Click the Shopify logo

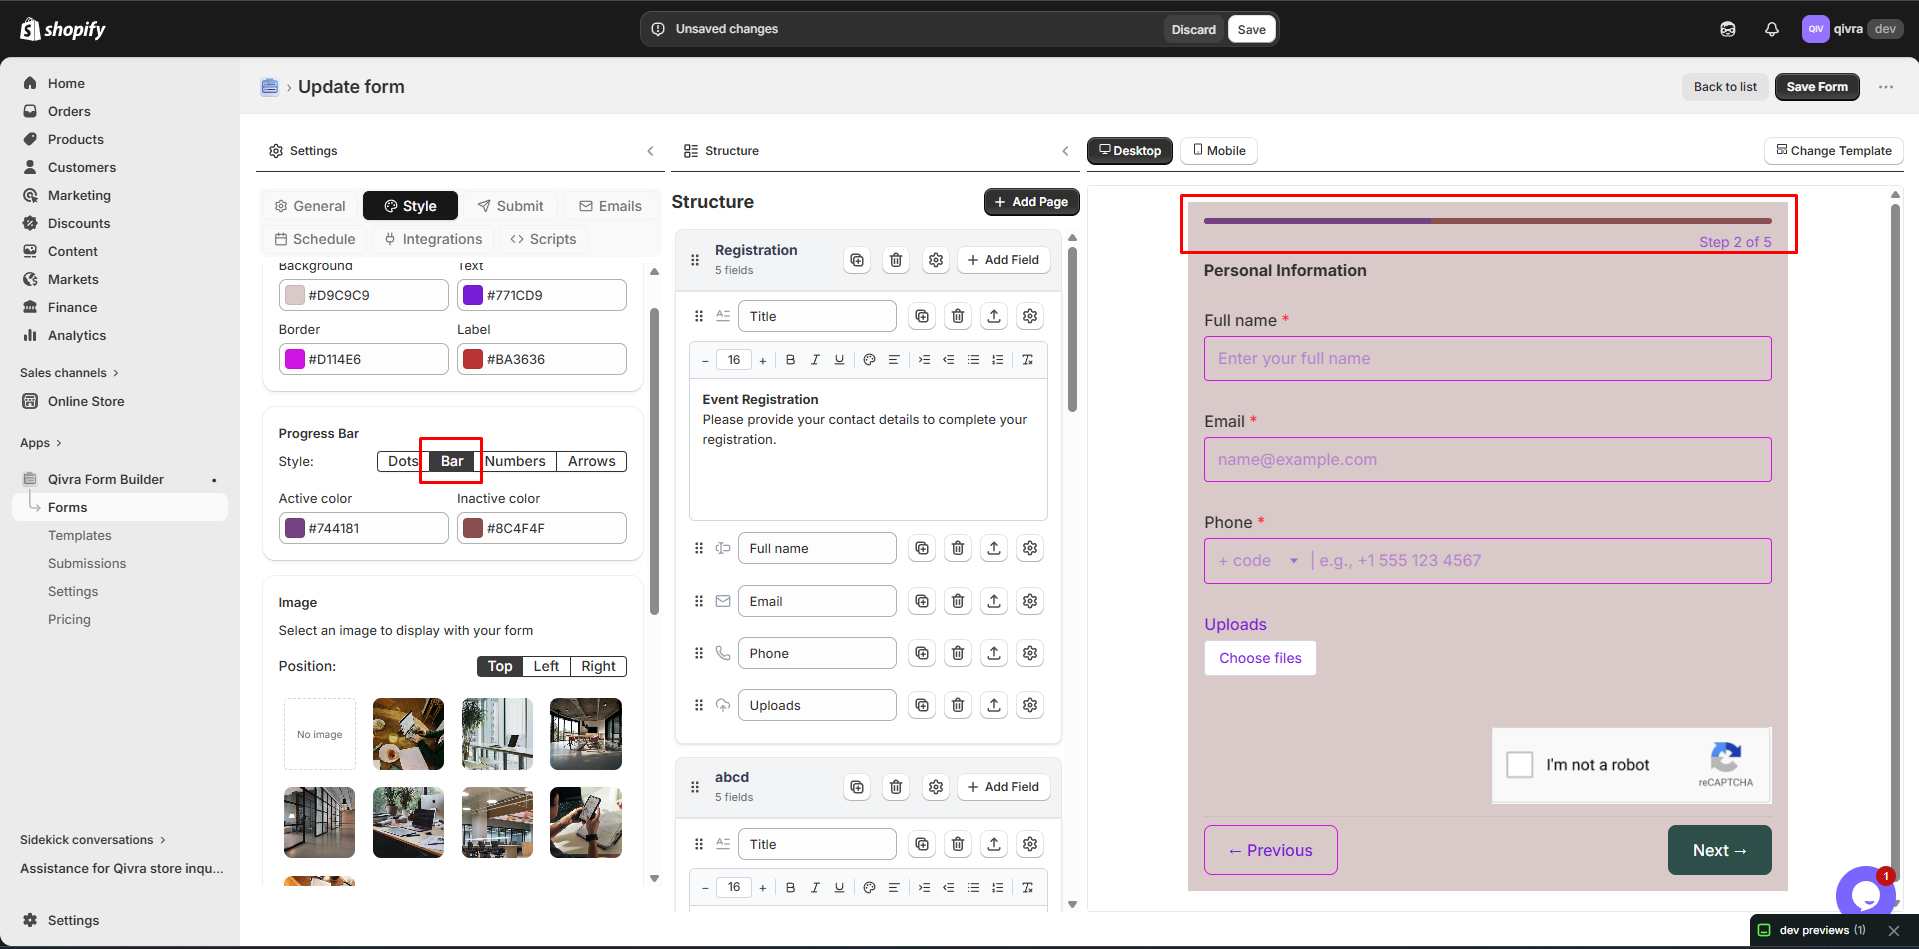tap(63, 29)
